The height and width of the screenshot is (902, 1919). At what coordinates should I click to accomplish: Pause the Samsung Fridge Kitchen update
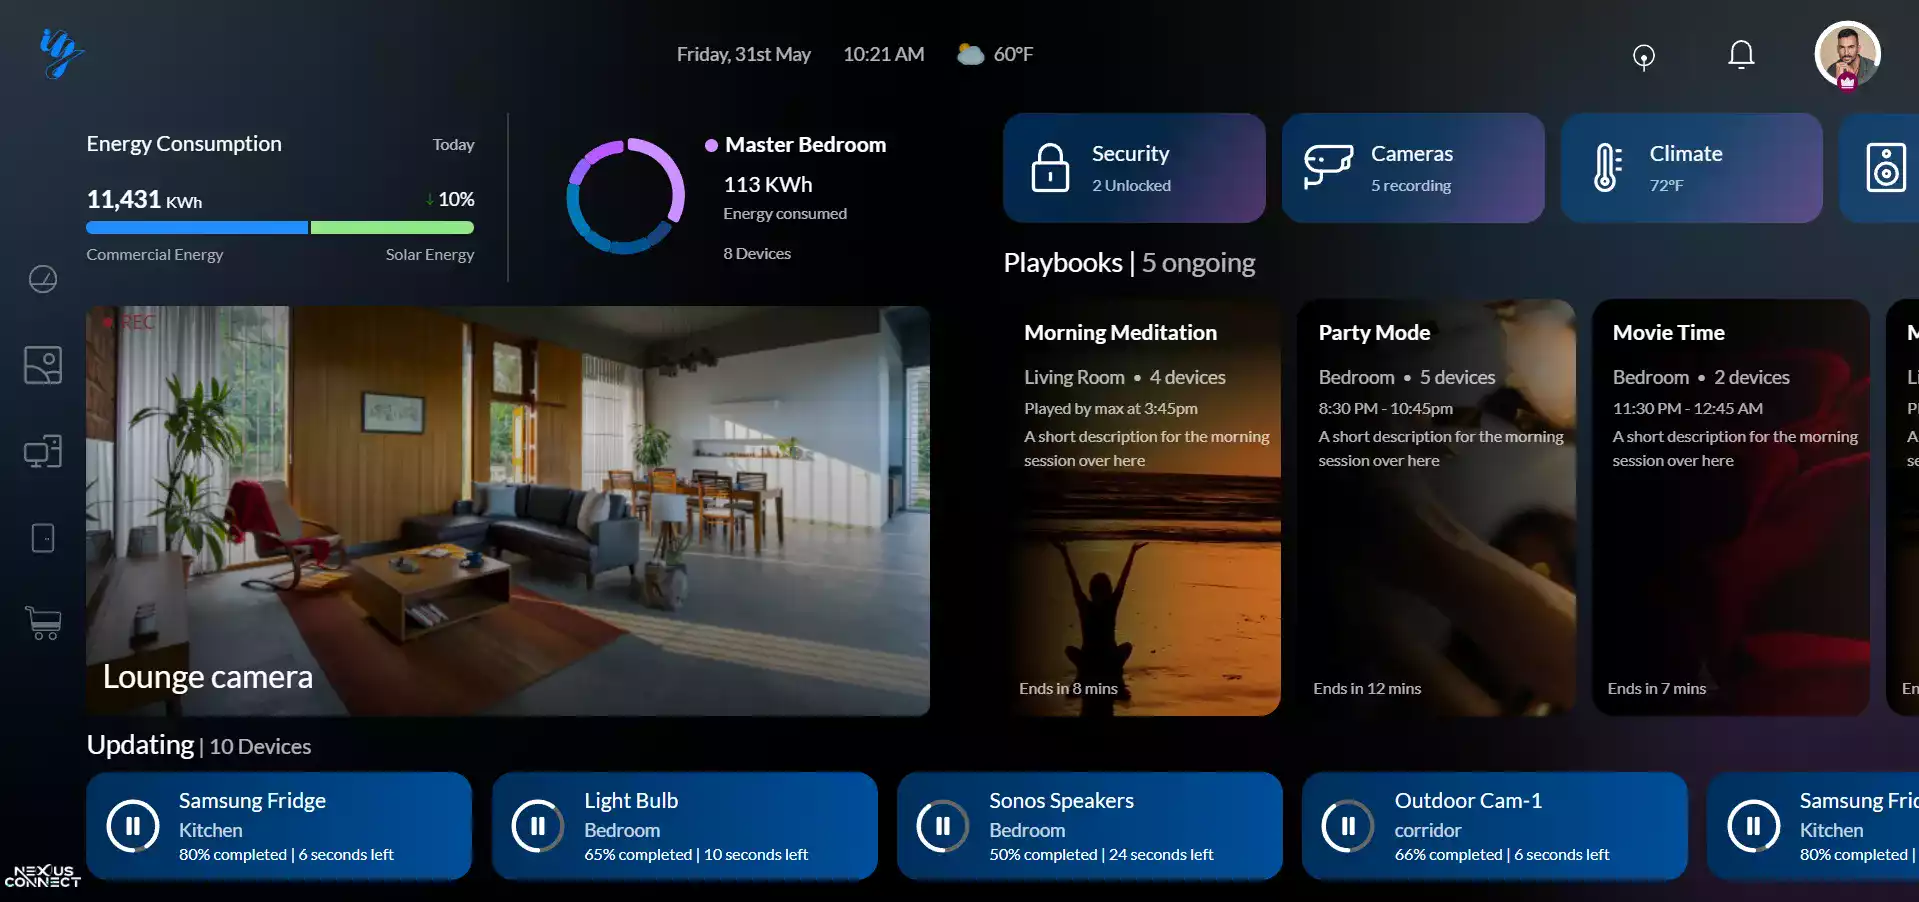click(133, 826)
